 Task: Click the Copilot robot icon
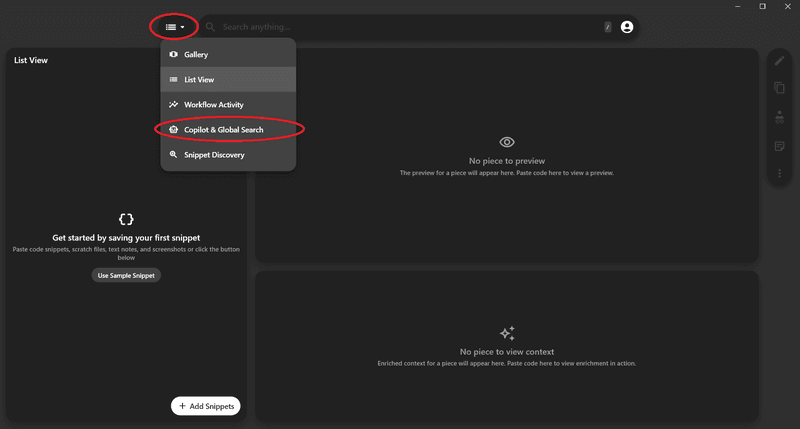[x=173, y=130]
